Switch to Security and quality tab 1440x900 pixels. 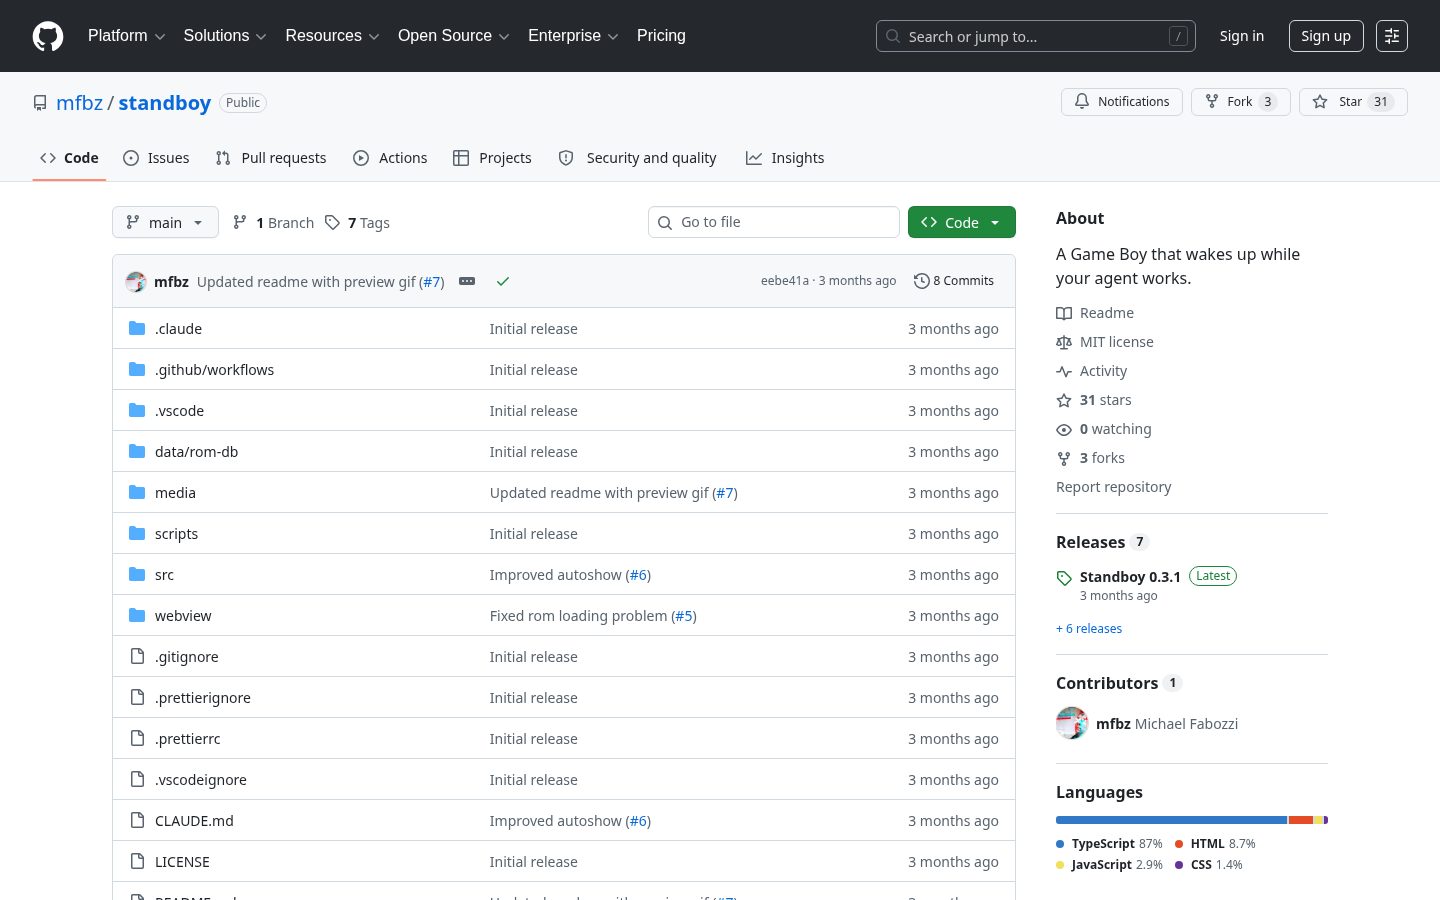point(637,158)
